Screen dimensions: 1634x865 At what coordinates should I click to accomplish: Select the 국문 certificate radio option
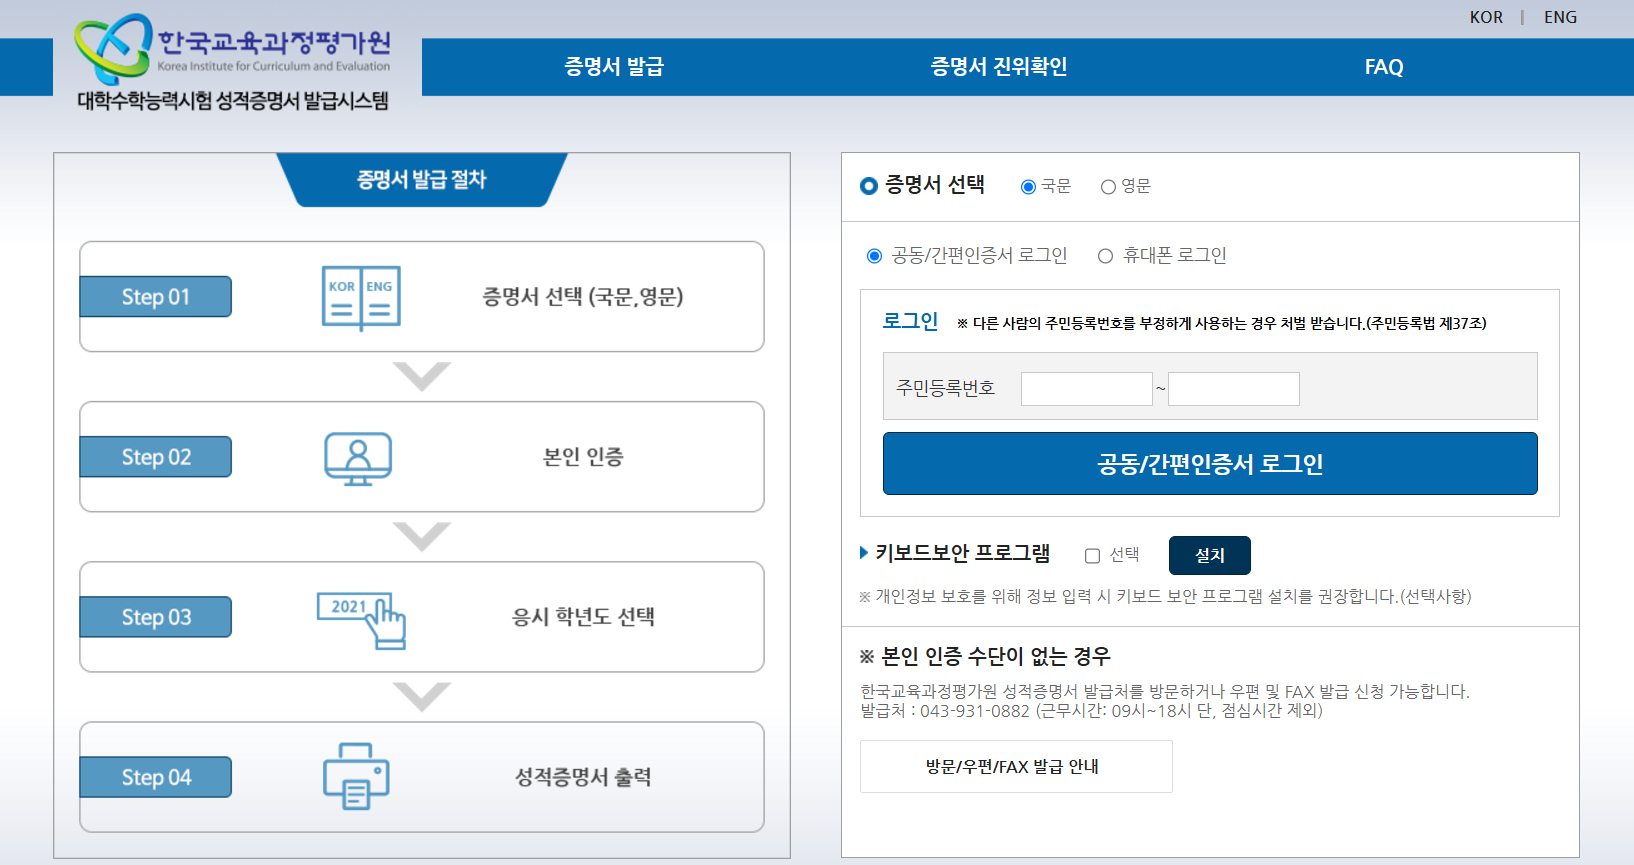coord(1028,187)
